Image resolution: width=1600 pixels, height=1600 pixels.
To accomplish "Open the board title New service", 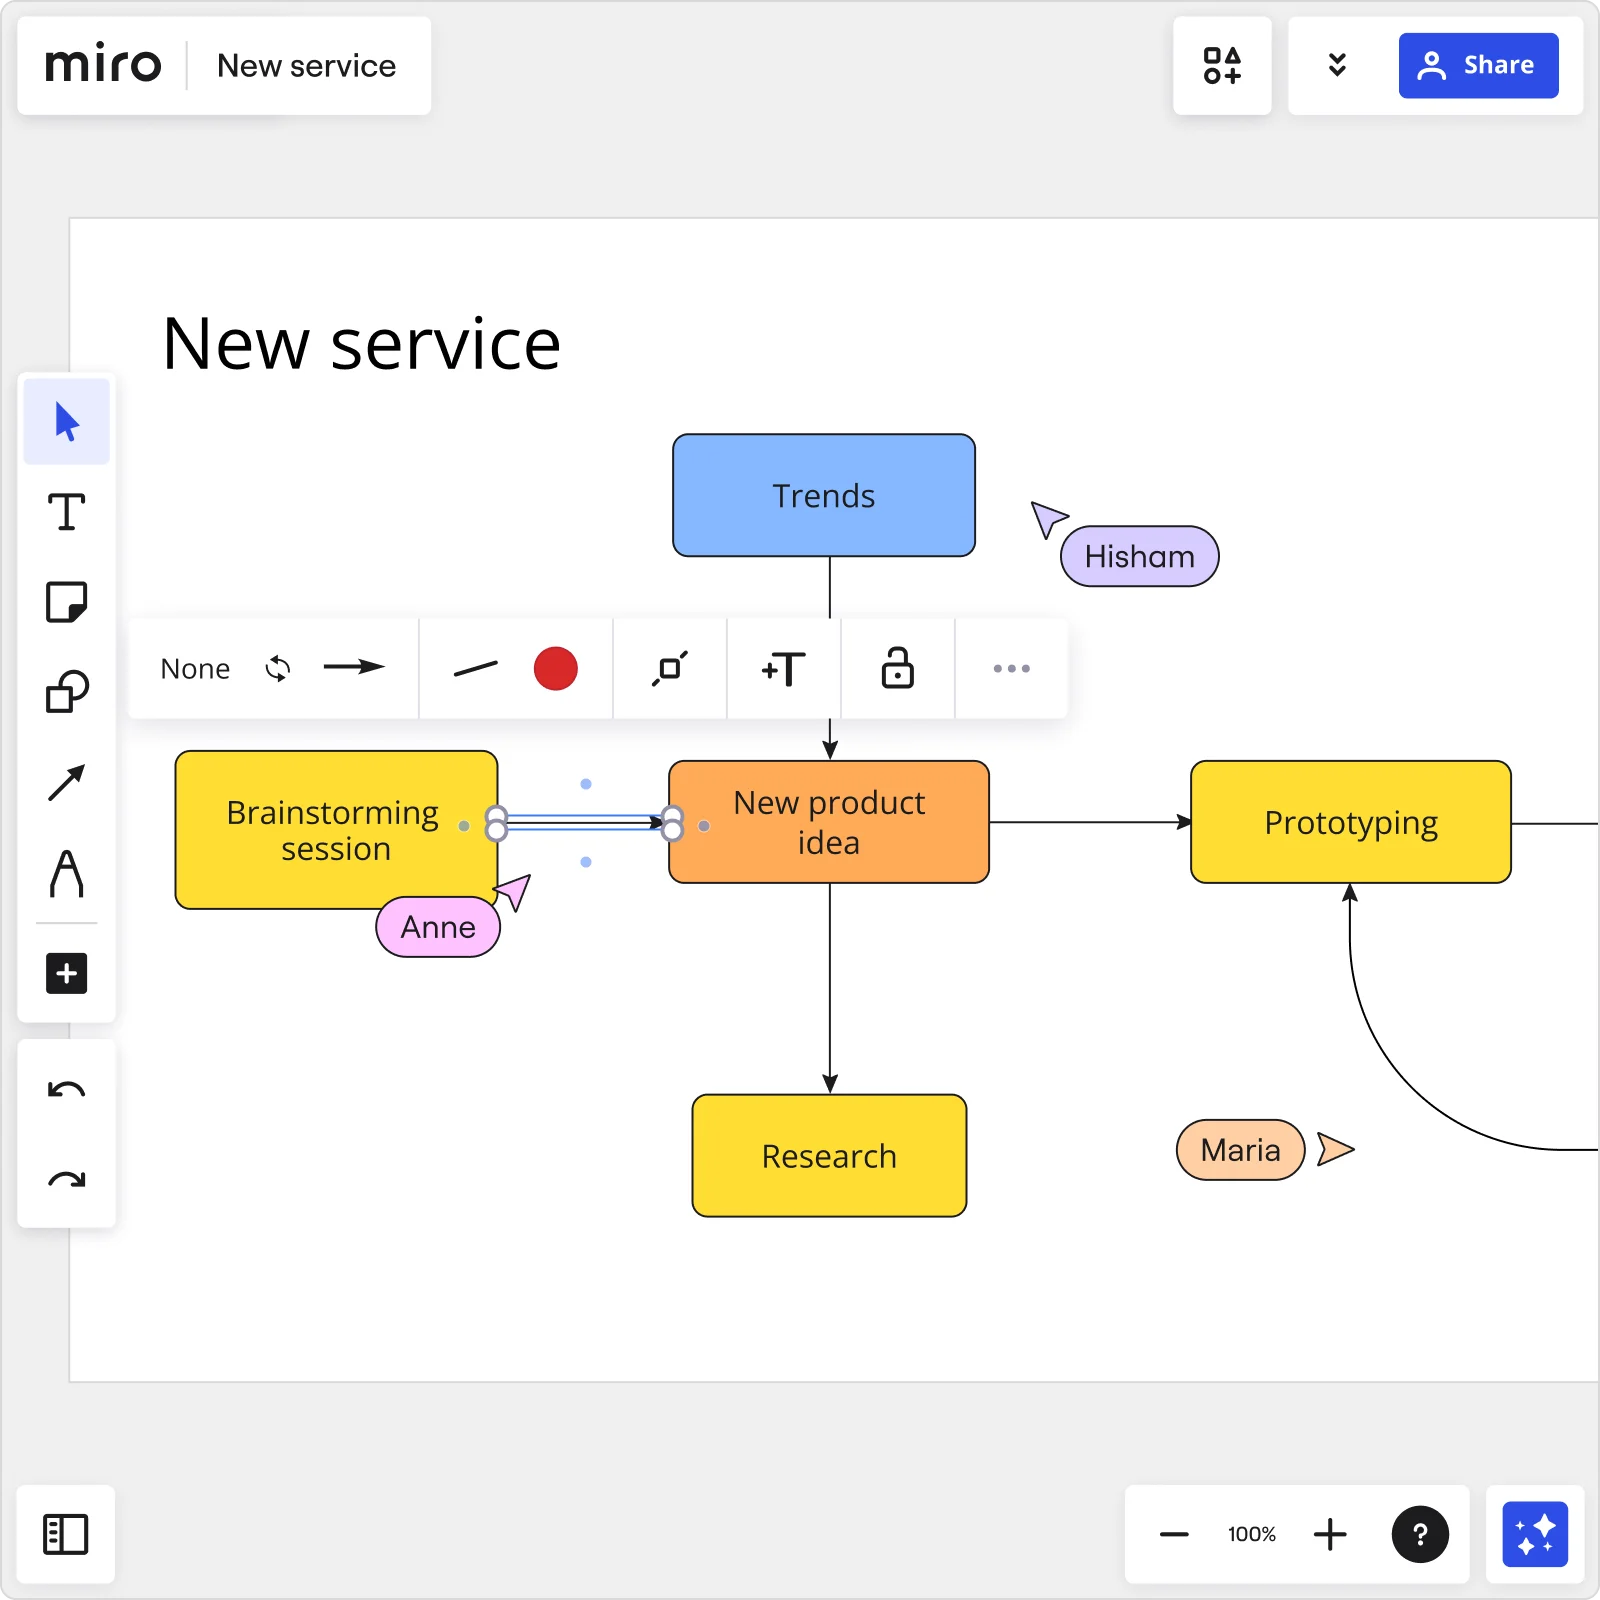I will 306,65.
